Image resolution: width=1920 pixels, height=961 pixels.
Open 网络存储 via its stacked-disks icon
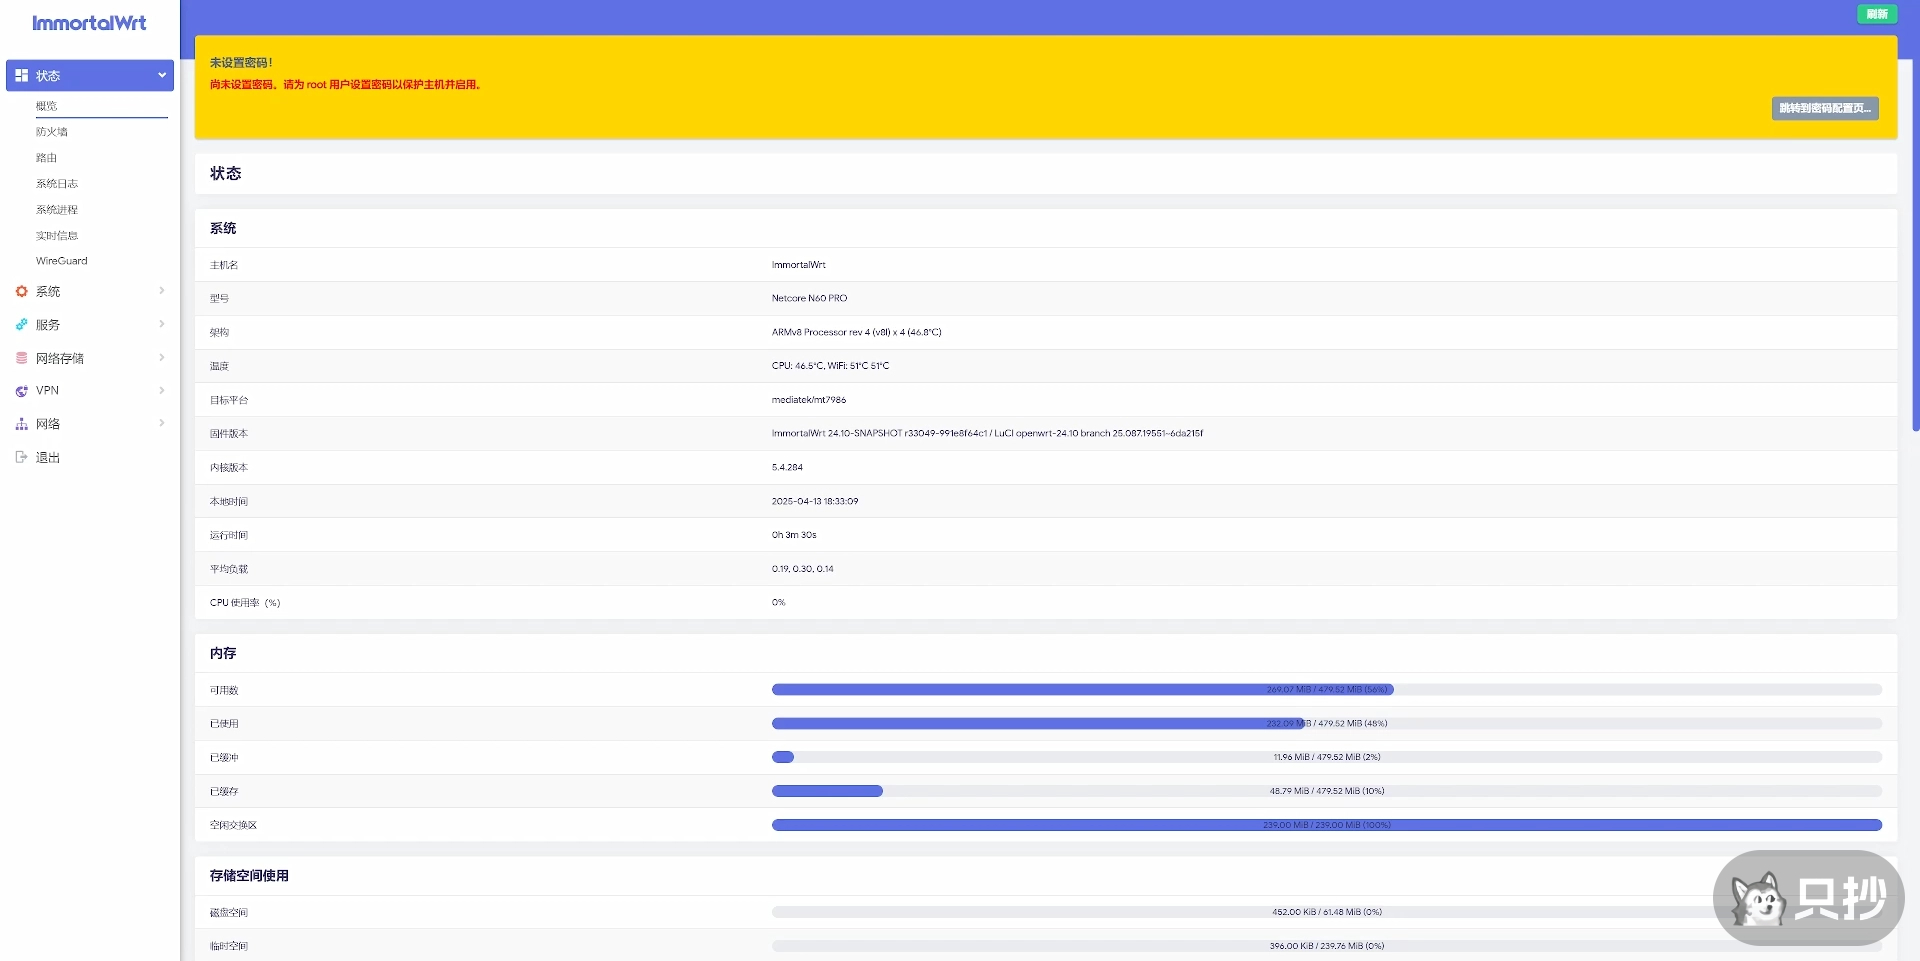point(21,357)
